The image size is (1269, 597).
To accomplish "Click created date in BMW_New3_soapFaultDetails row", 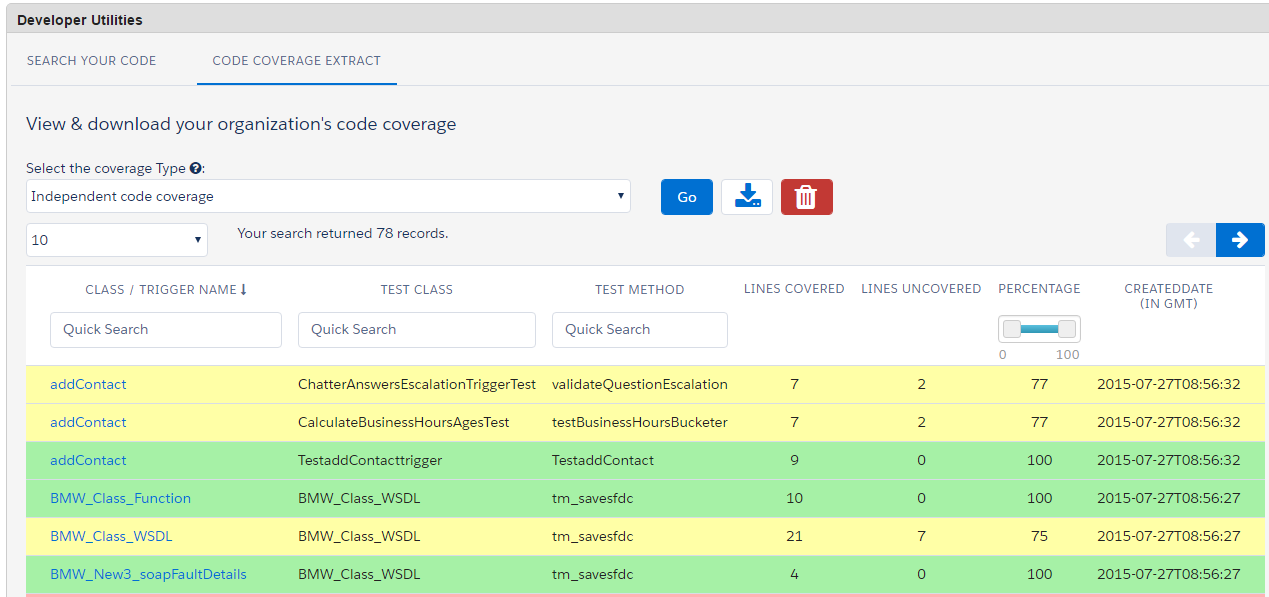I will click(1169, 574).
